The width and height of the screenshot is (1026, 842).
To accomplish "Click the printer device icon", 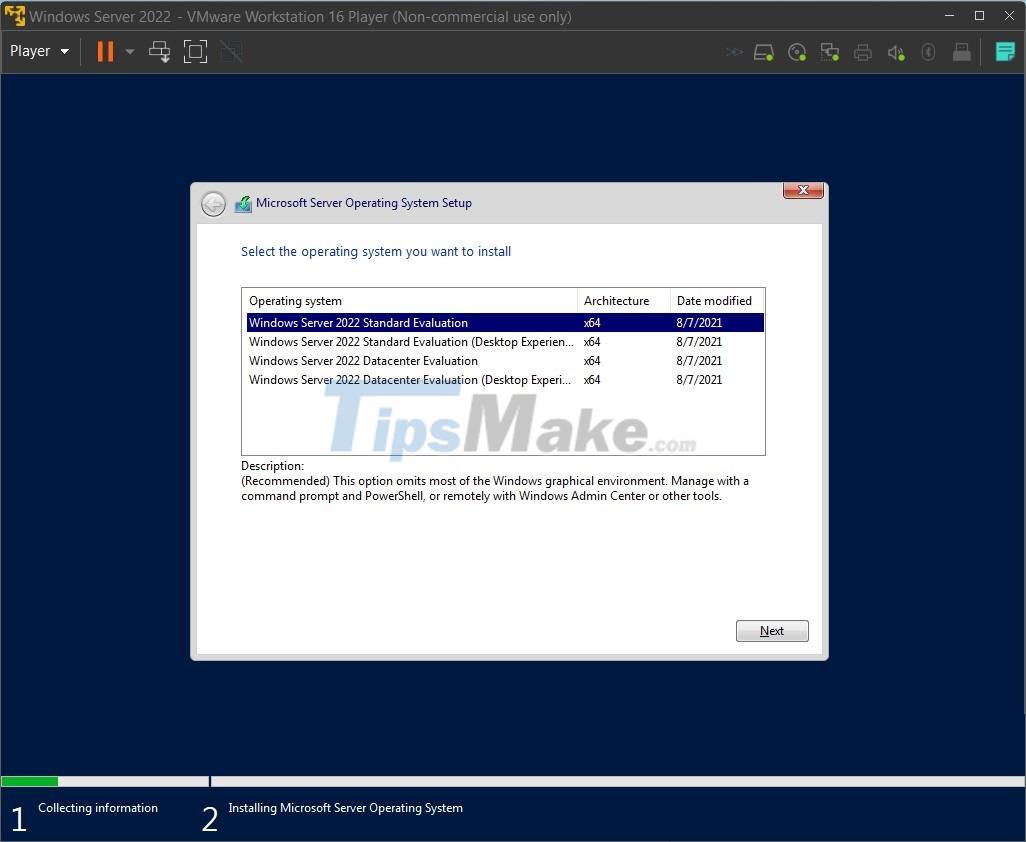I will tap(863, 51).
